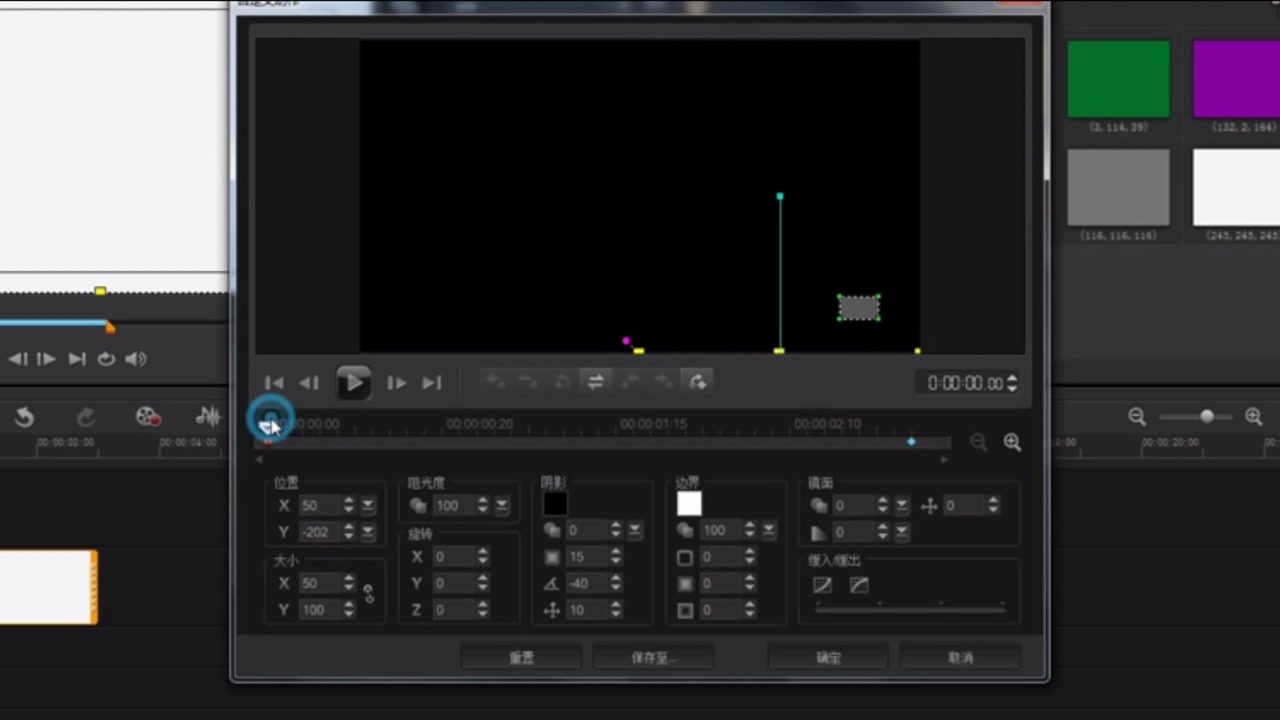Pick the green color clip in the library

click(1118, 79)
